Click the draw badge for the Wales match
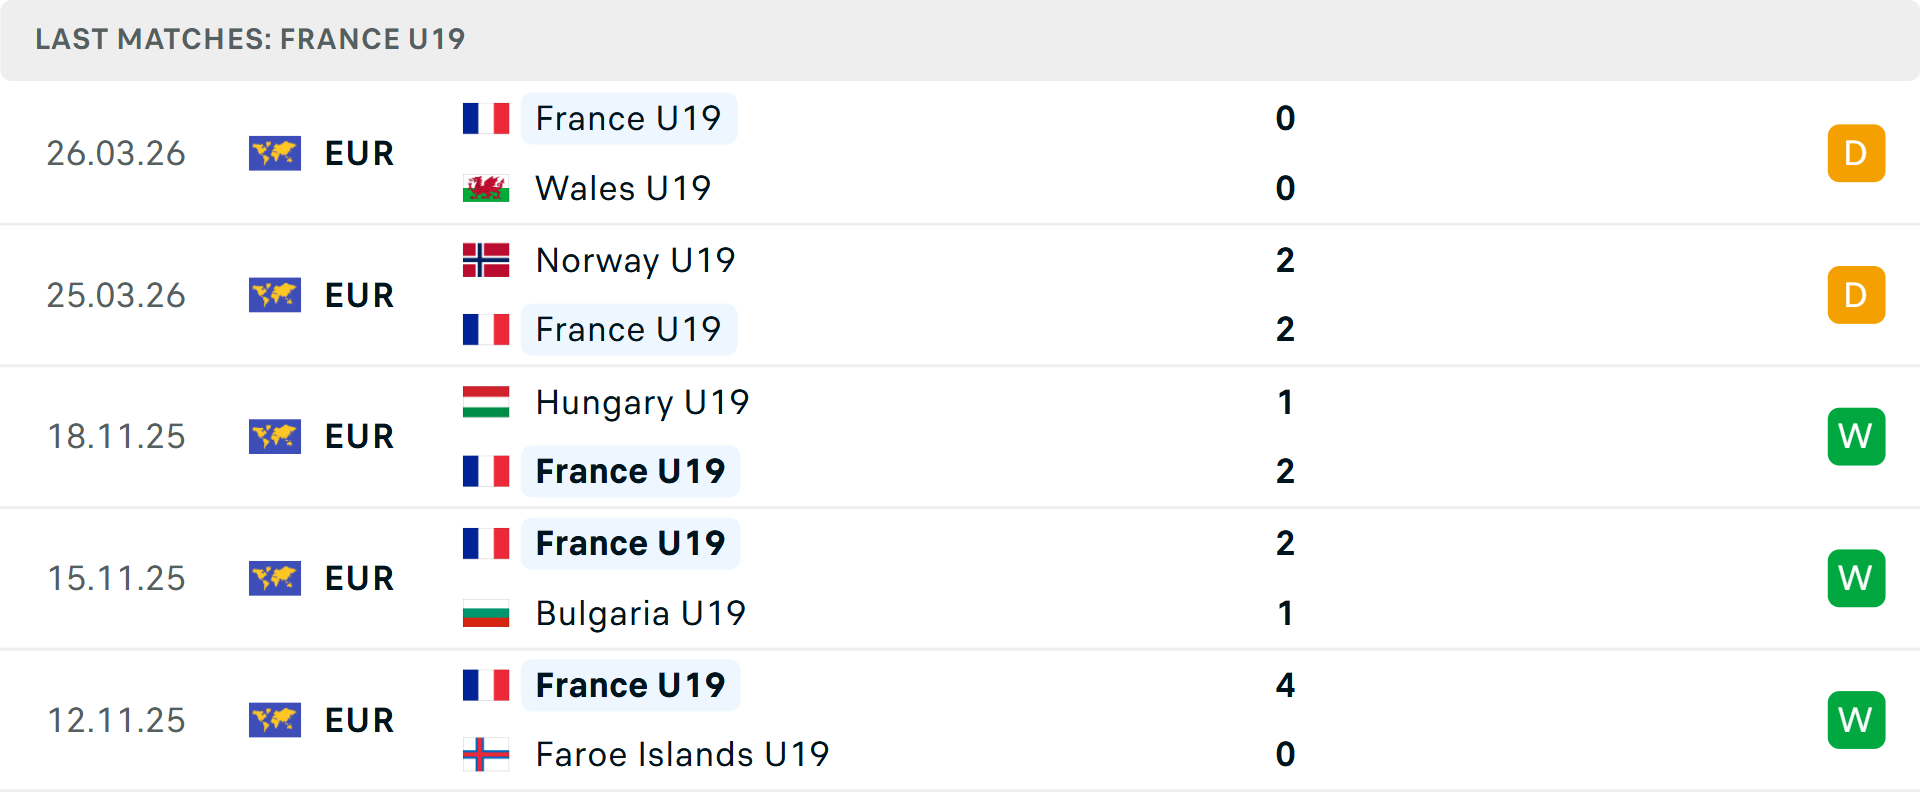Viewport: 1920px width, 792px height. [x=1856, y=153]
